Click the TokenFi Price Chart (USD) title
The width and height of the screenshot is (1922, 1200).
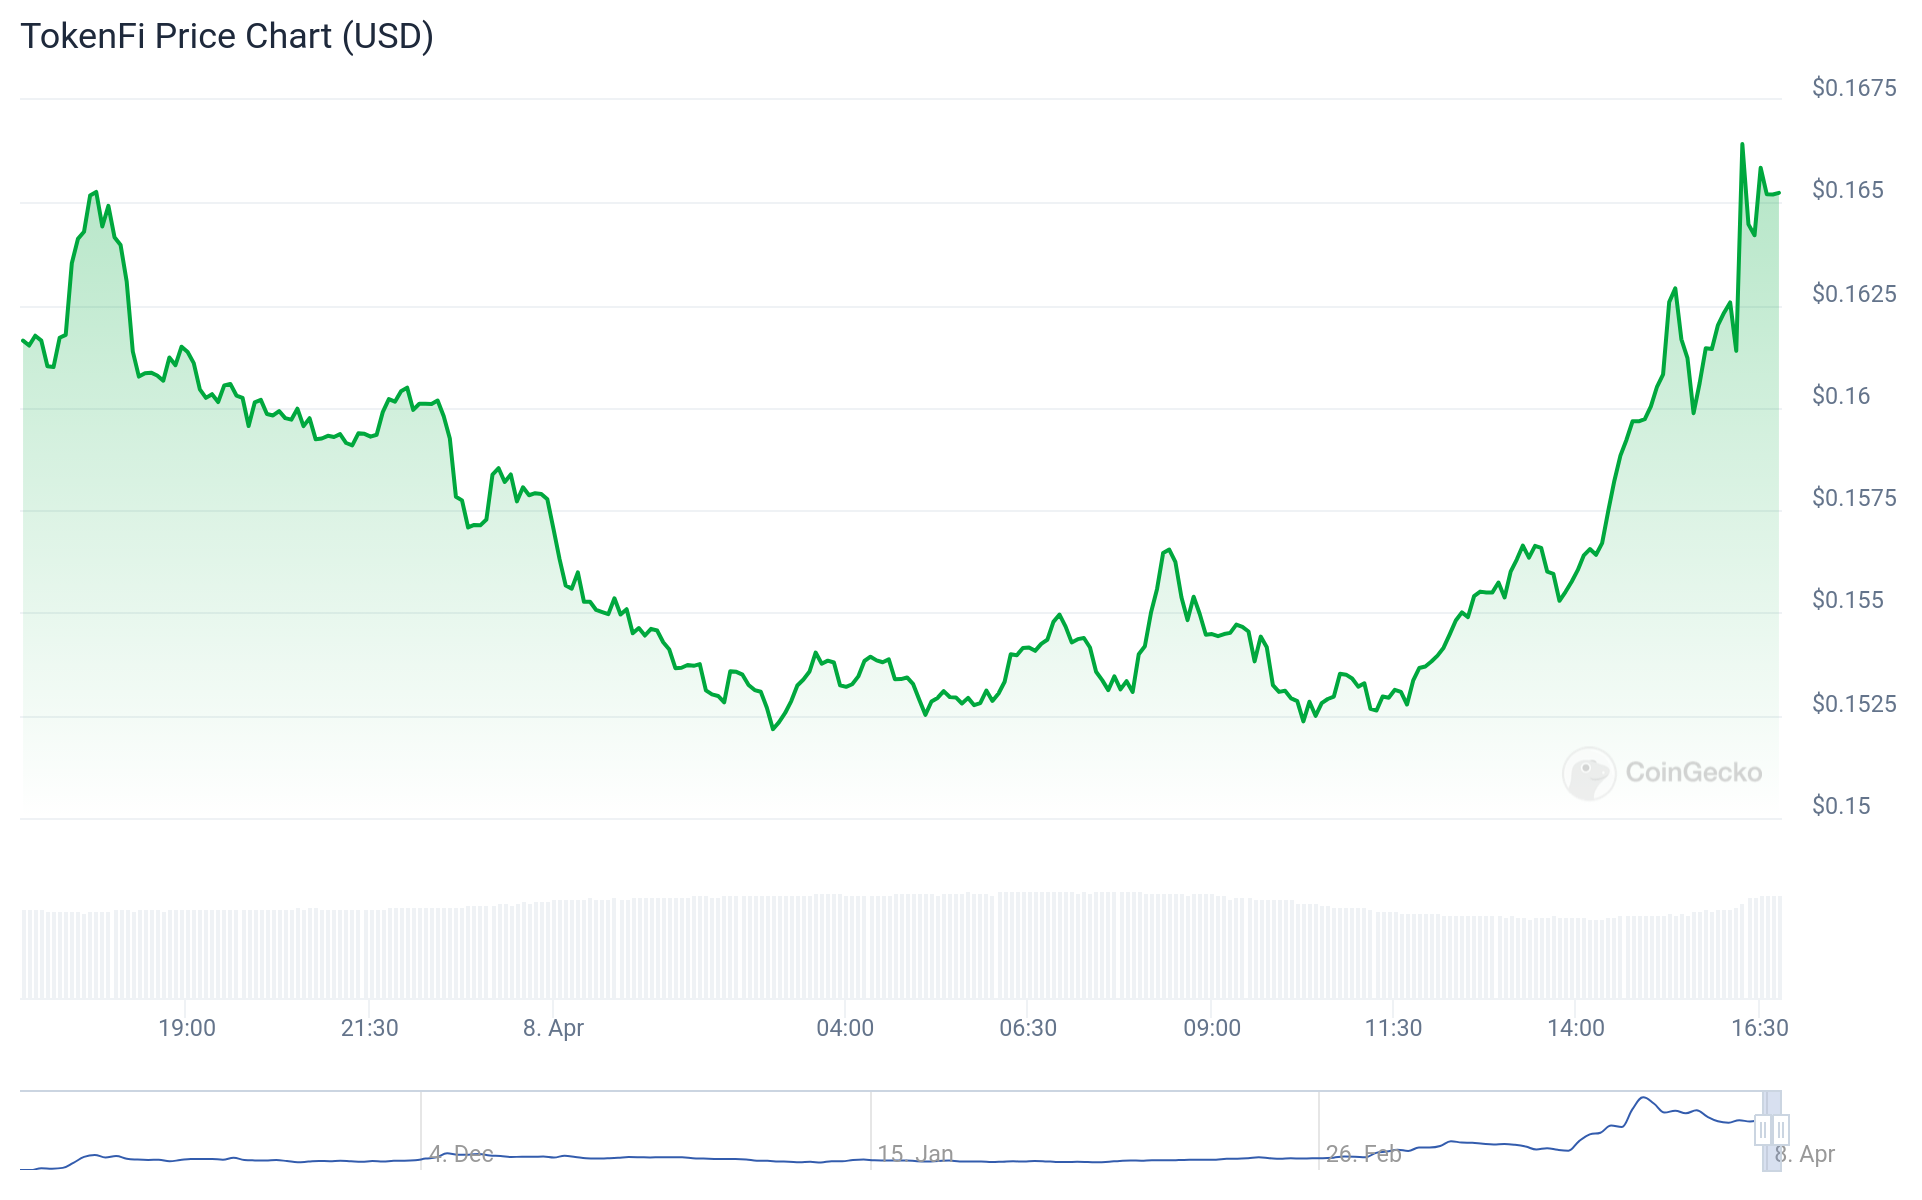(227, 36)
